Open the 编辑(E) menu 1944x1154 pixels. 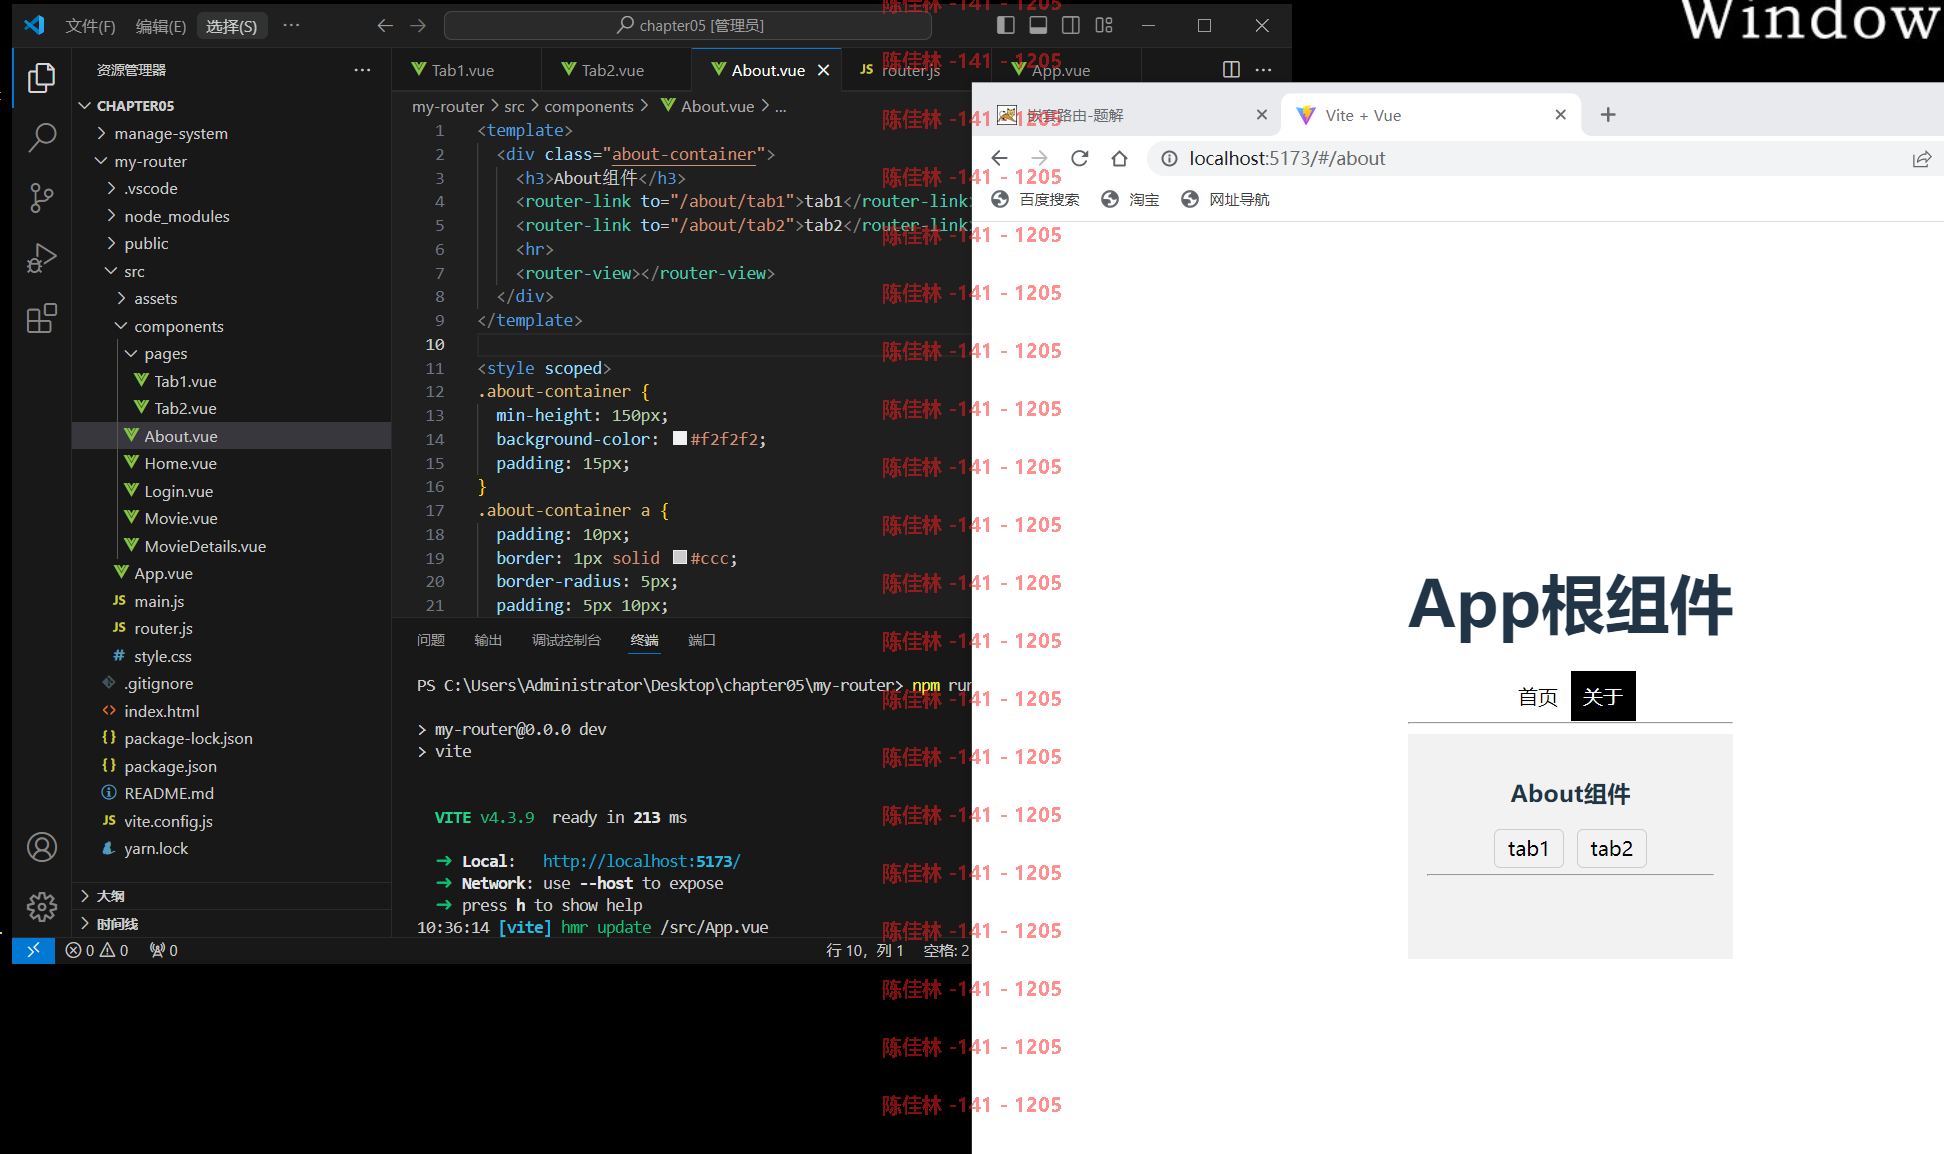point(161,26)
